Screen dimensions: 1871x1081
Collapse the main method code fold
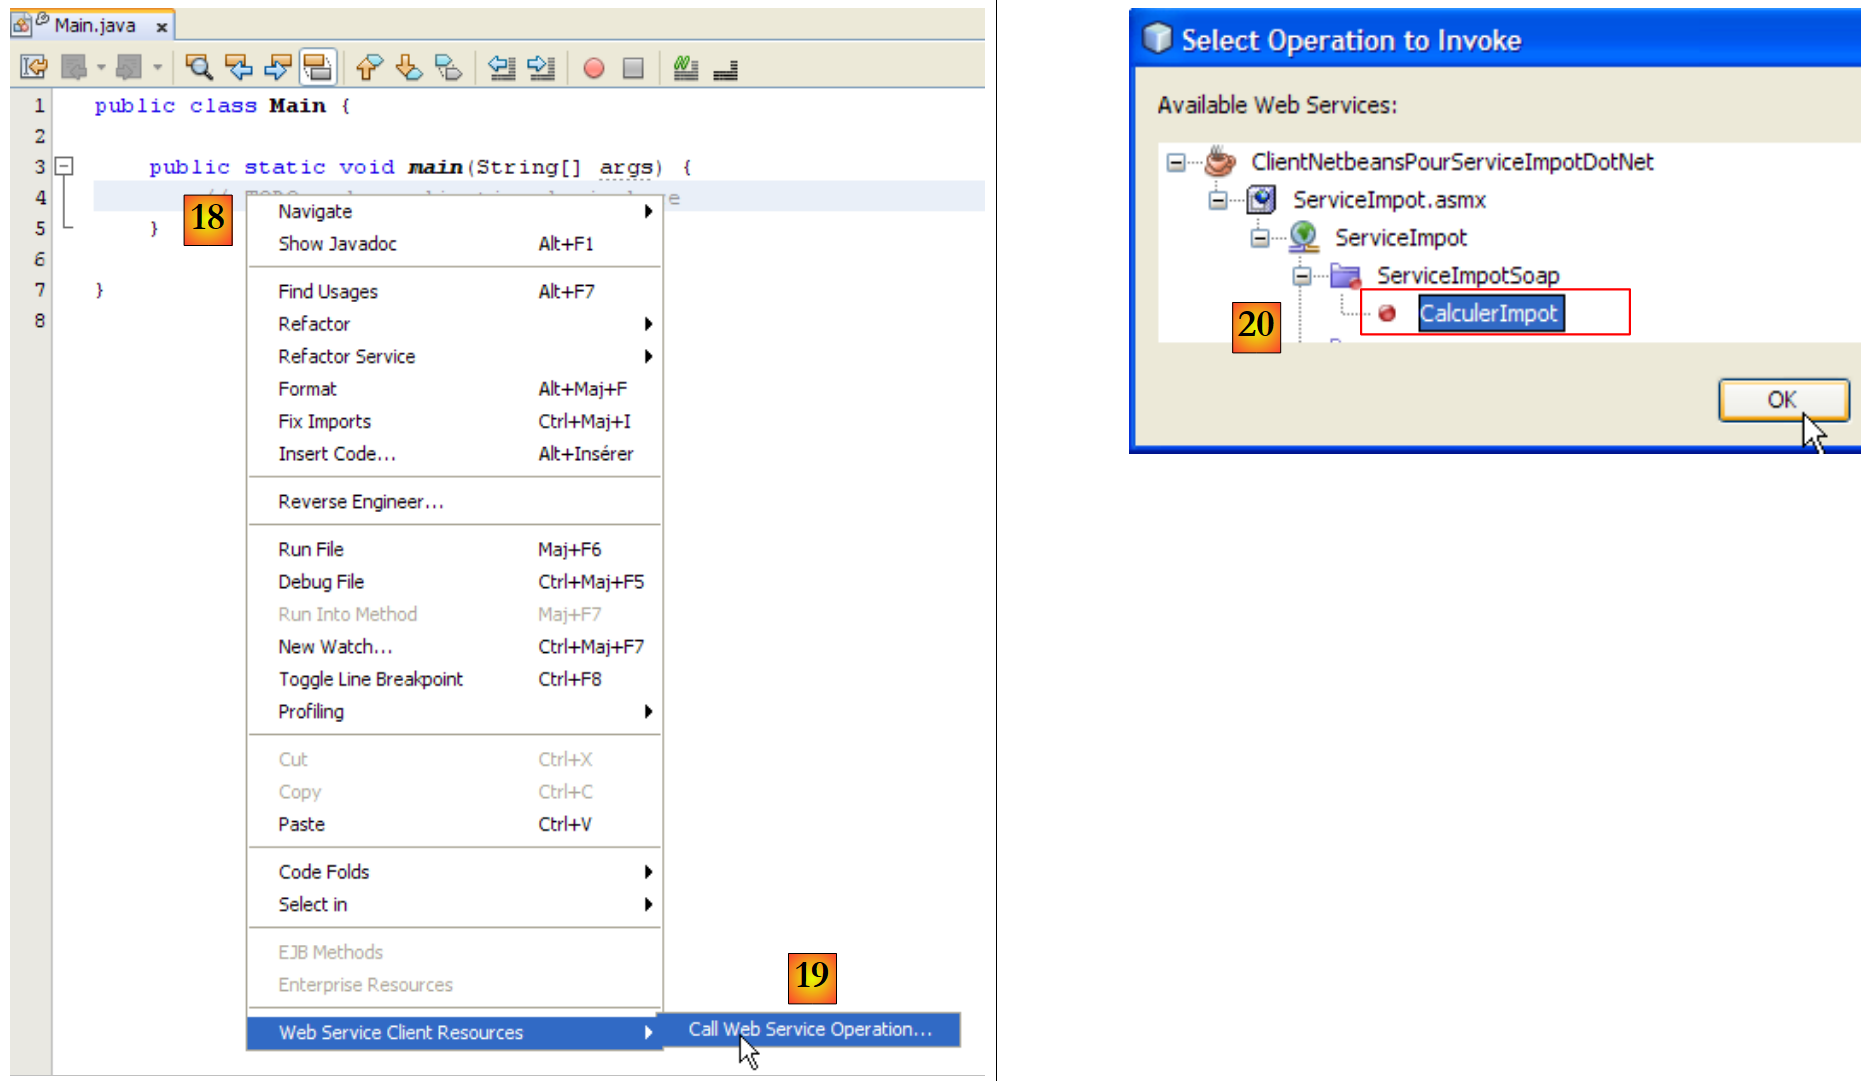coord(64,166)
